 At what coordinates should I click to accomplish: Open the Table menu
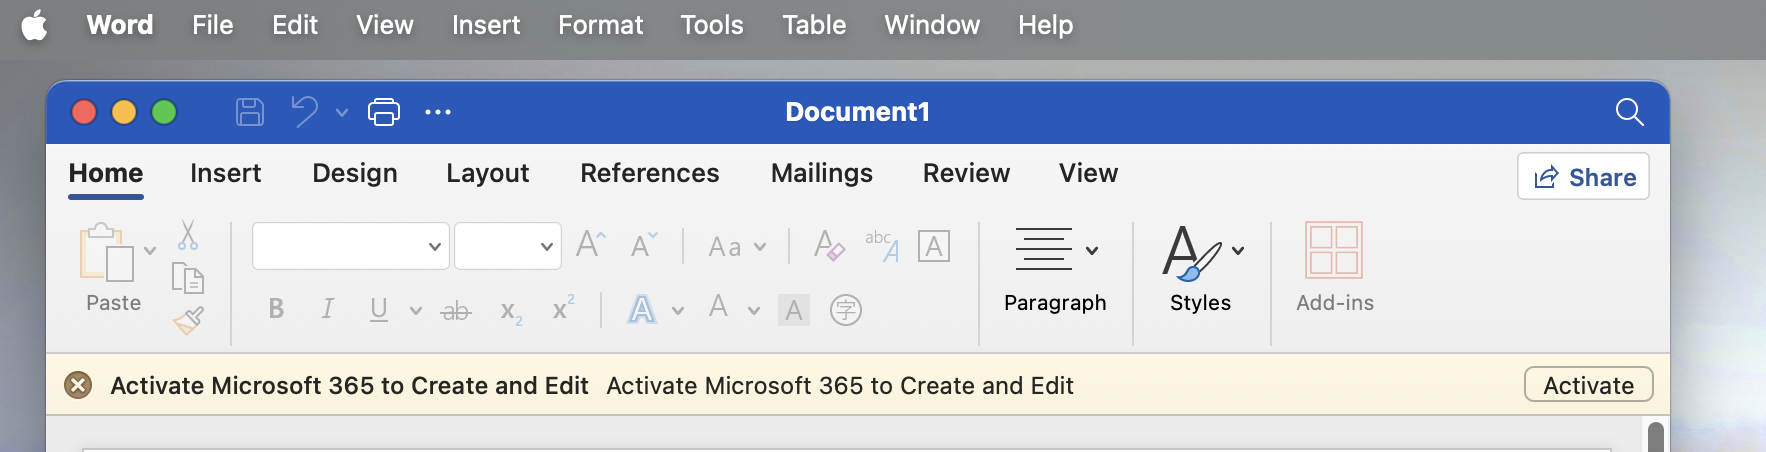click(814, 25)
